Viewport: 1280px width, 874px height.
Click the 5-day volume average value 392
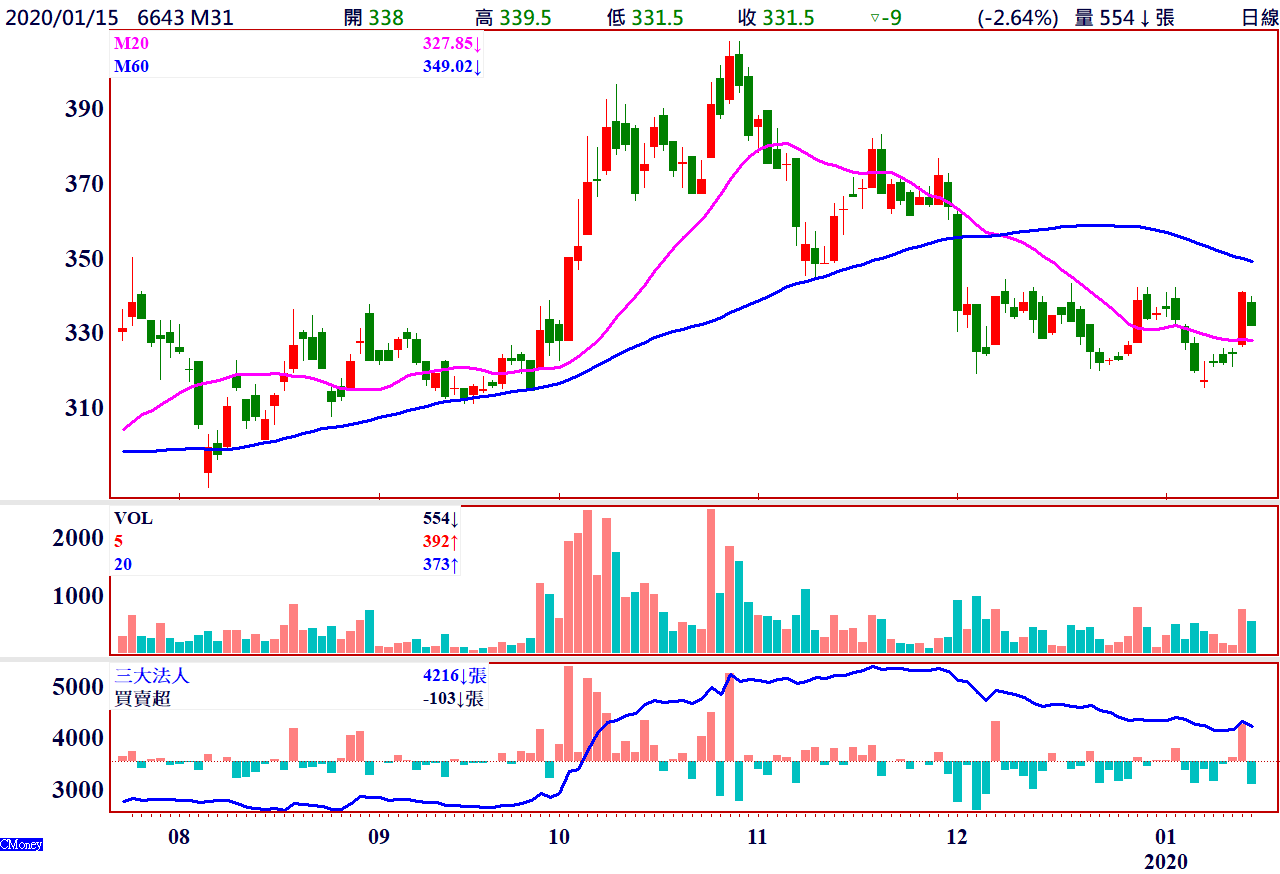[x=440, y=541]
